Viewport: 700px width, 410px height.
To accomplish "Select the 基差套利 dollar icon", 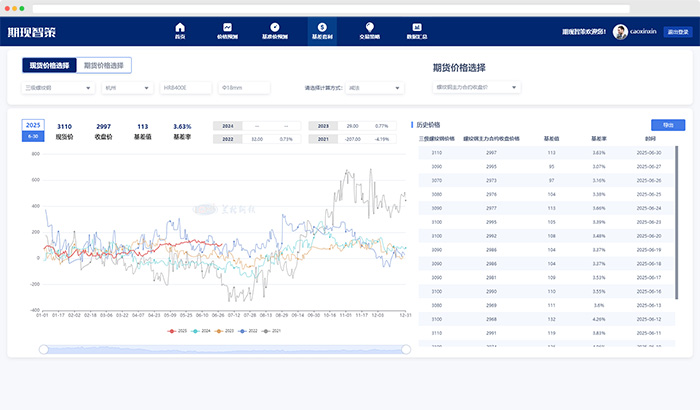I will click(x=322, y=28).
